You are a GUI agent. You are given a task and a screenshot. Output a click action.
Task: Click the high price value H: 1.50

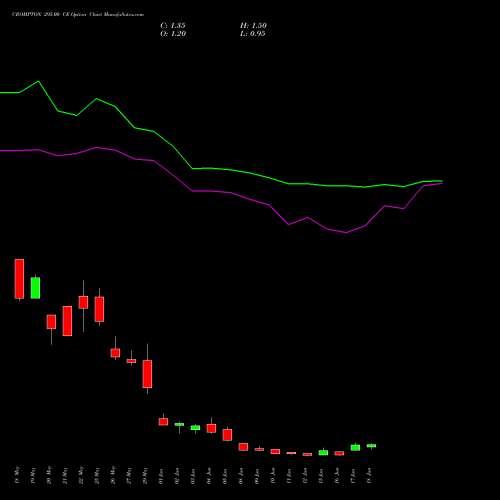coord(253,26)
